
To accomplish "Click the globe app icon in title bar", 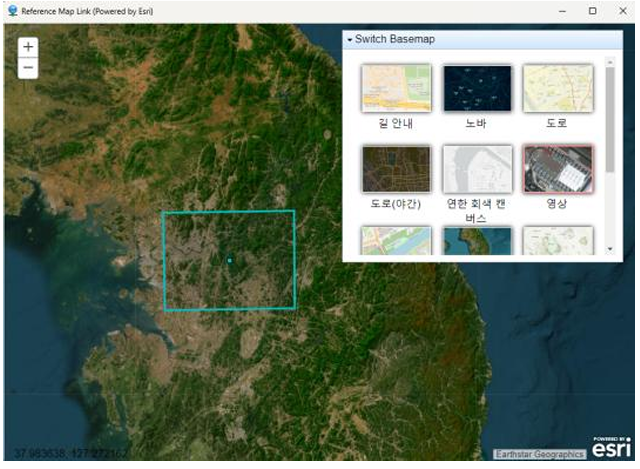I will [13, 11].
